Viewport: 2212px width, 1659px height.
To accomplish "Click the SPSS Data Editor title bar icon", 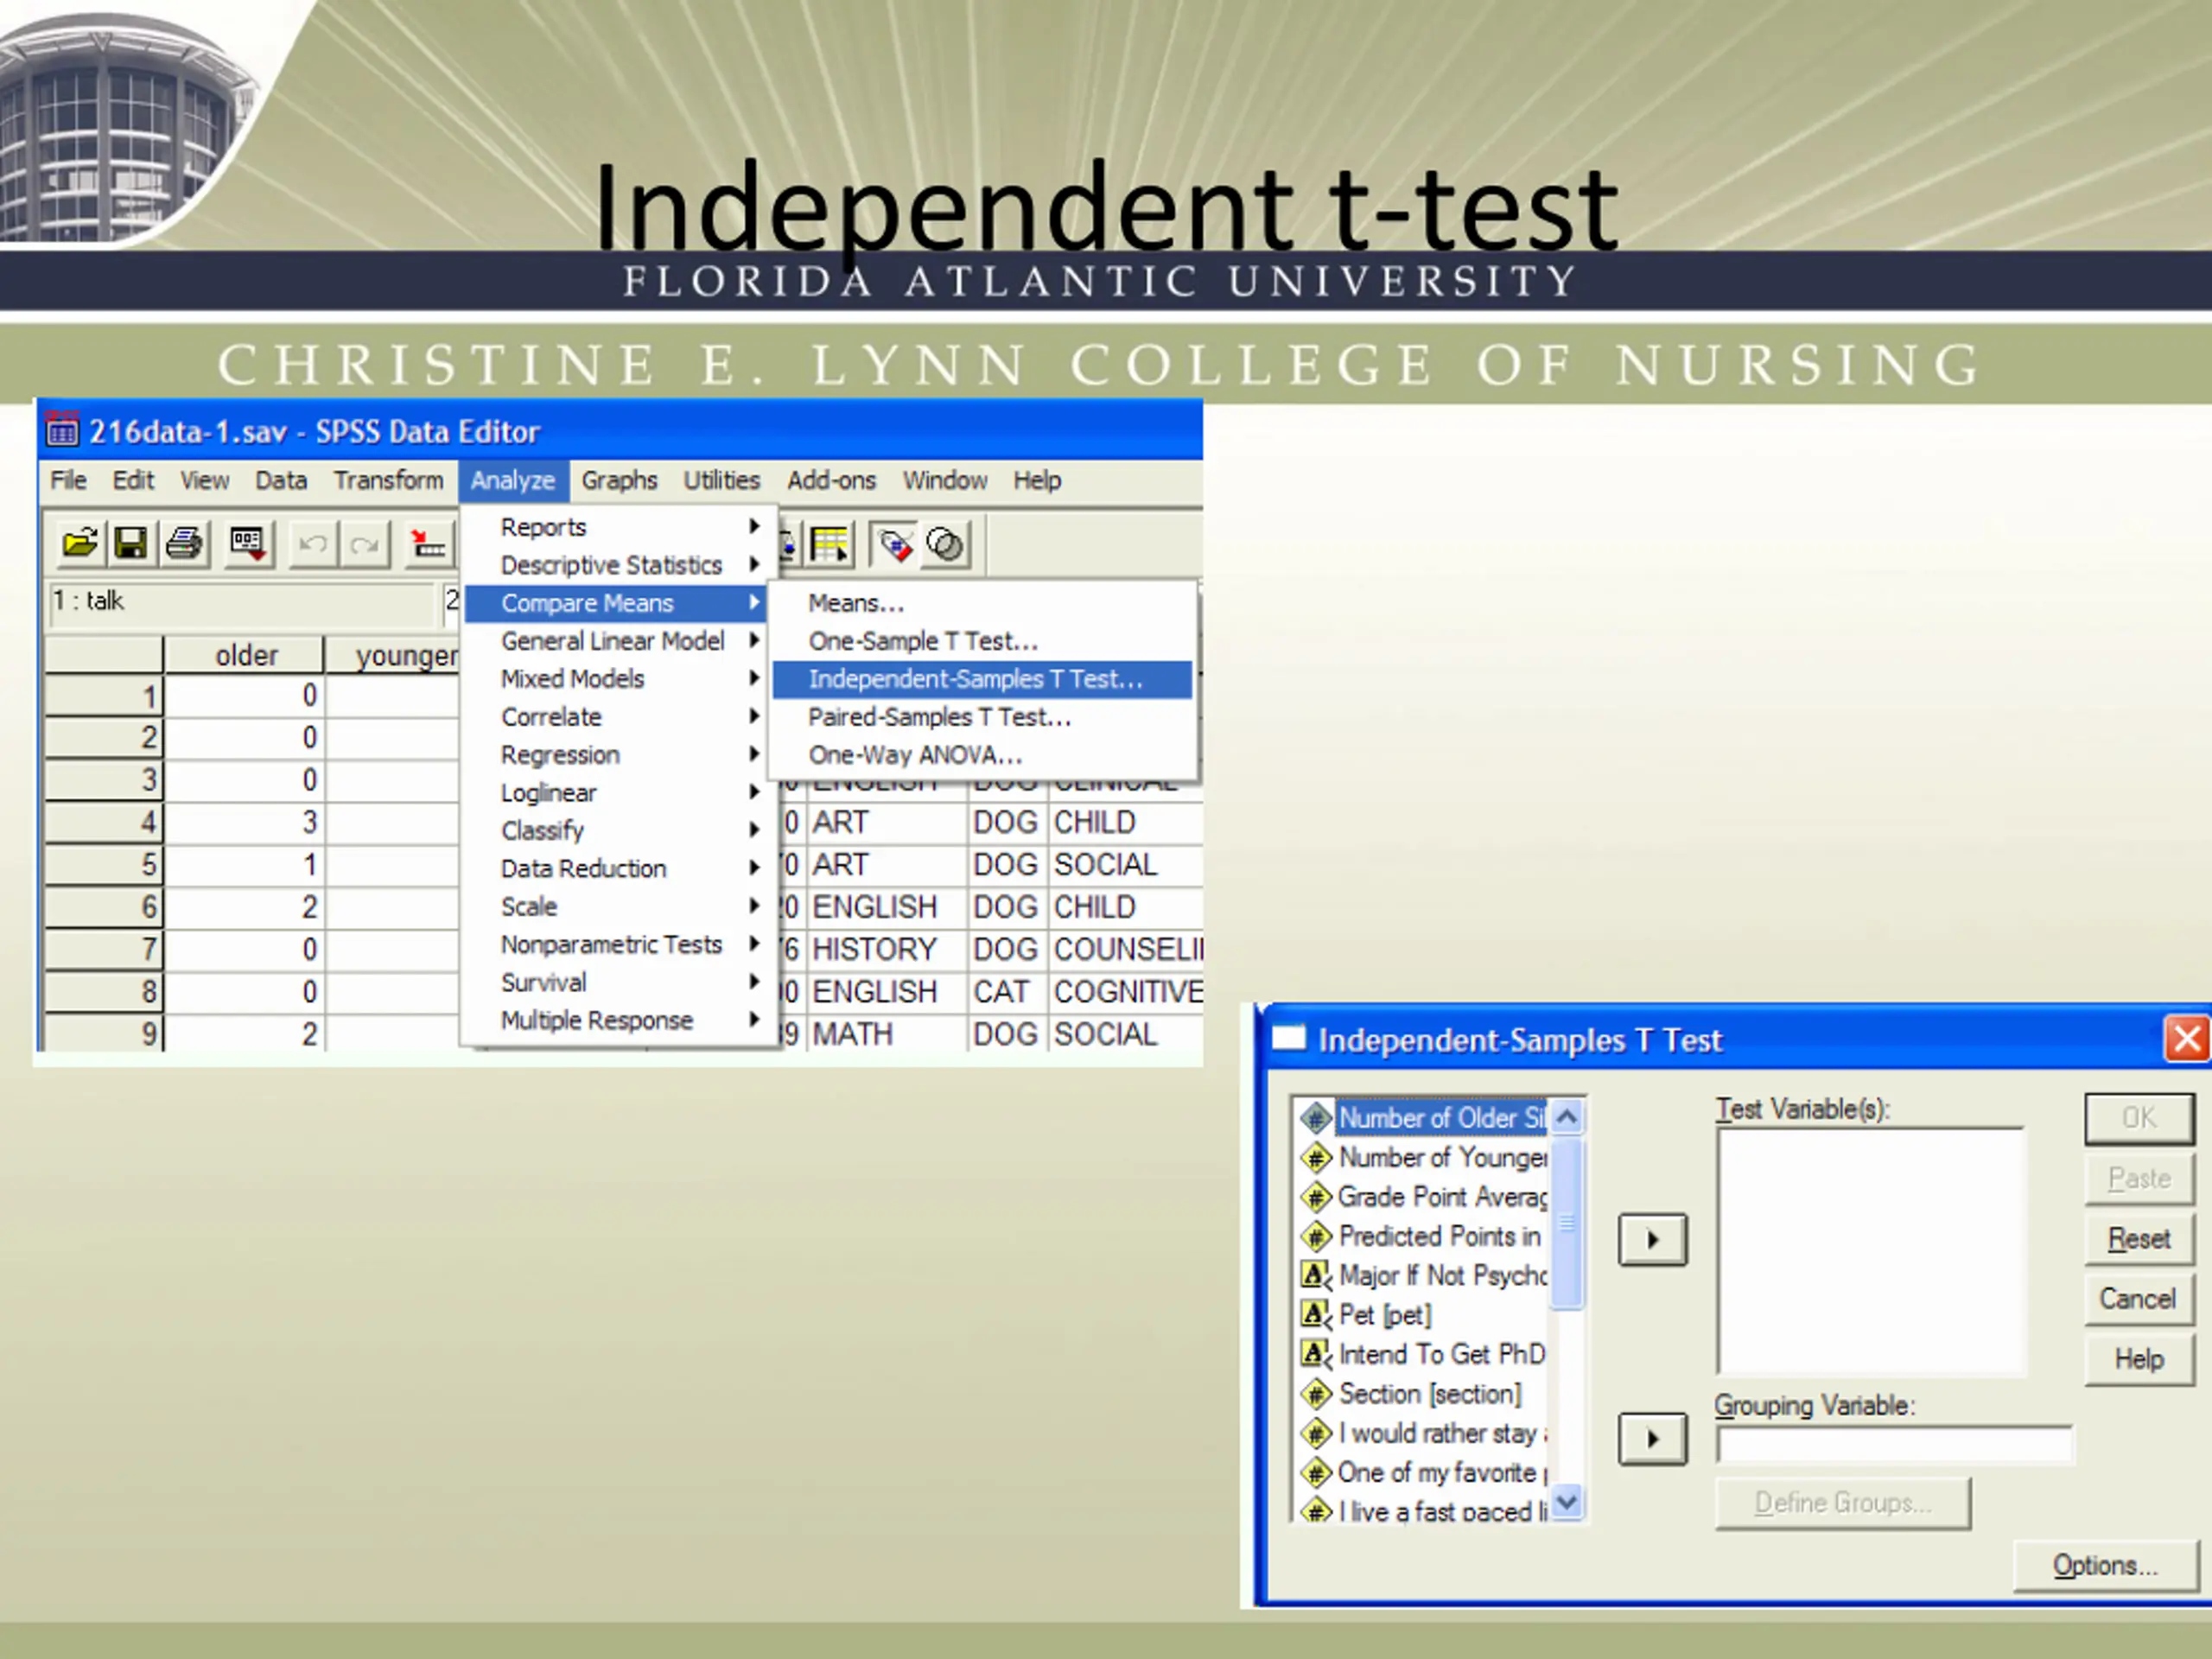I will 62,431.
